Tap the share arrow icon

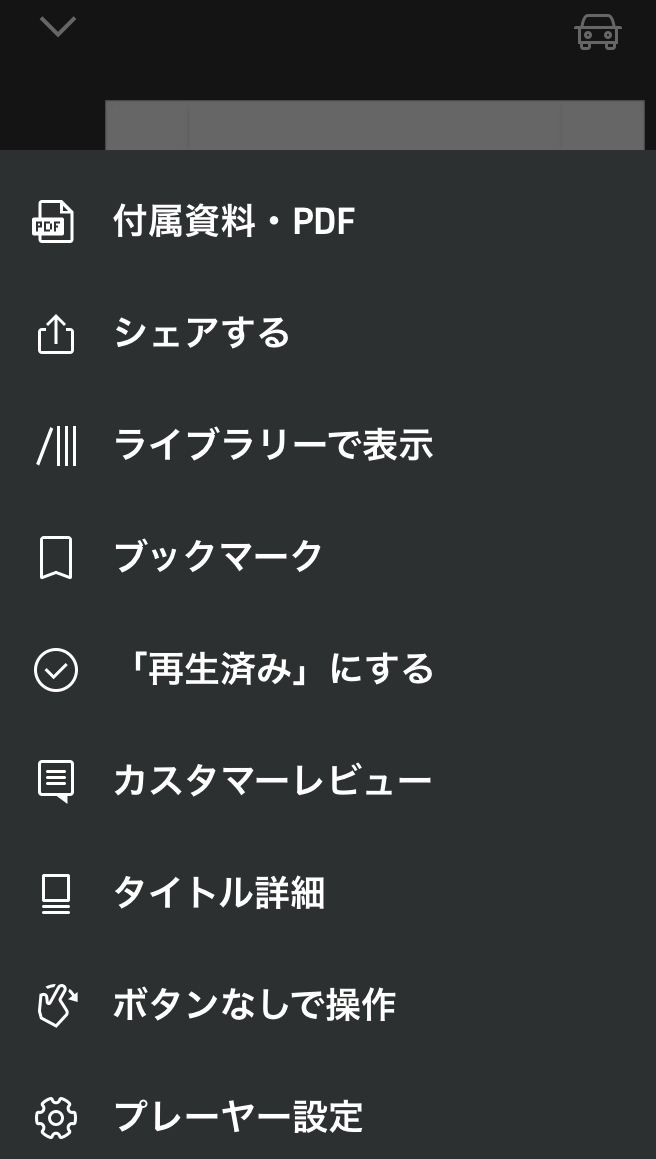tap(56, 334)
